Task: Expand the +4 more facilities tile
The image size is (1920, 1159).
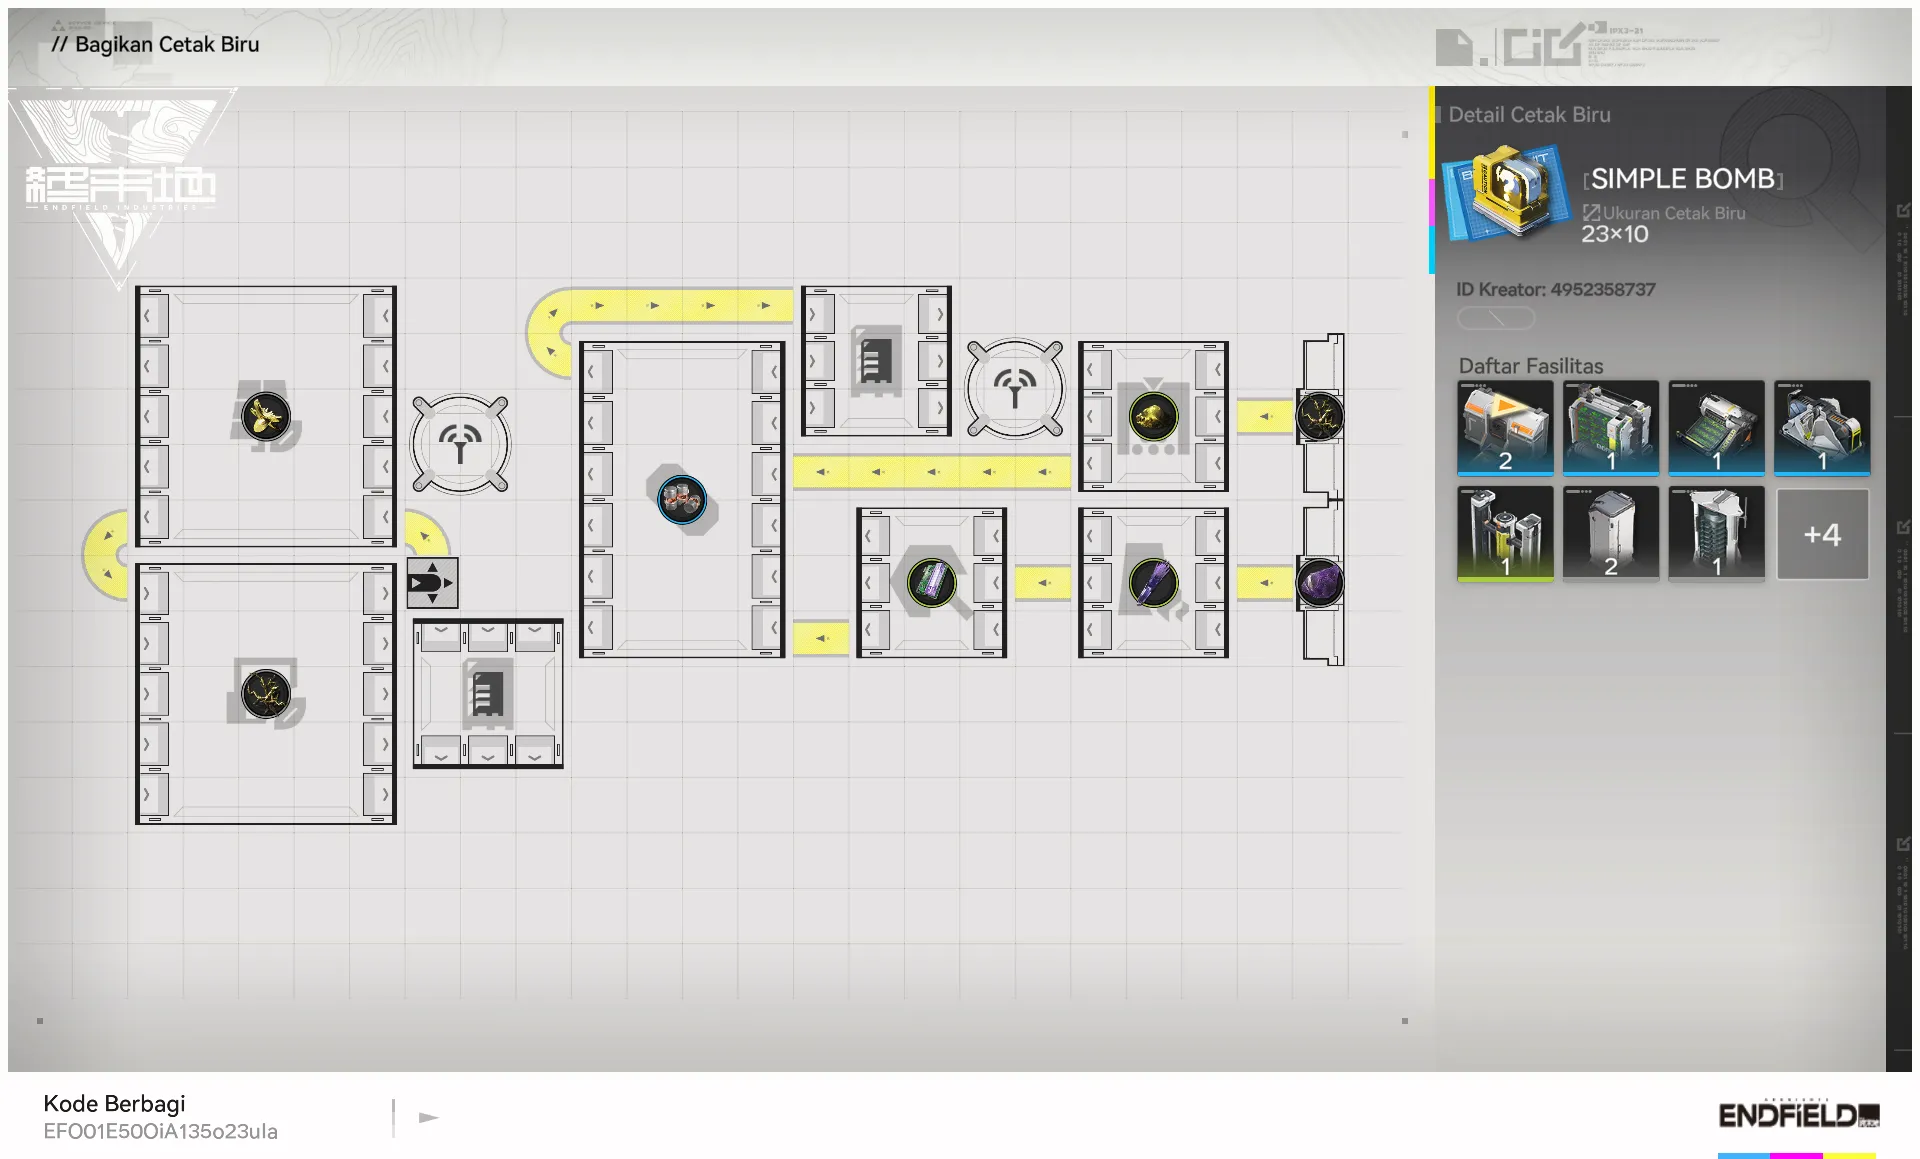Action: (1822, 534)
